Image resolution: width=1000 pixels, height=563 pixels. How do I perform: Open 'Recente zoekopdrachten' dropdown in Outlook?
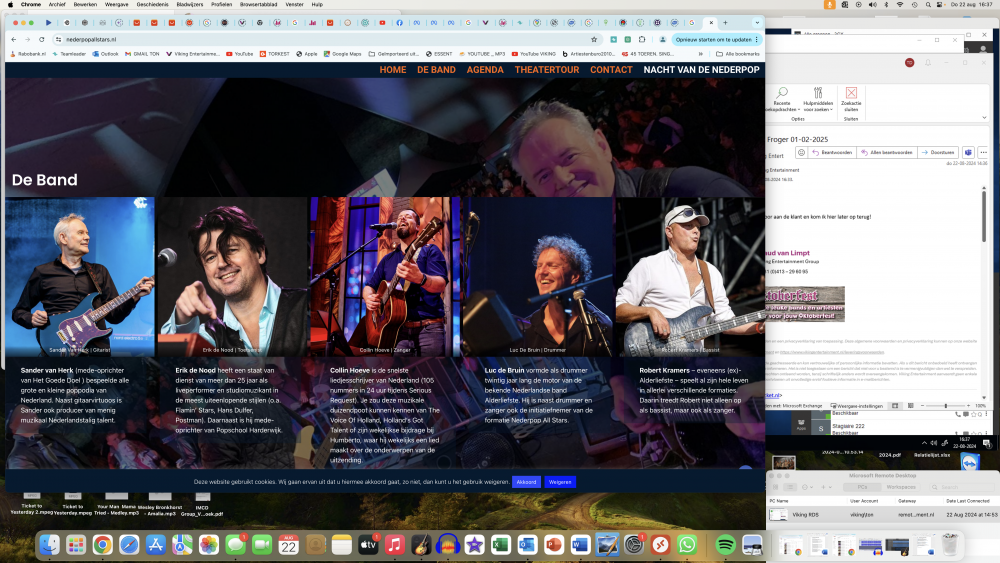pos(782,100)
